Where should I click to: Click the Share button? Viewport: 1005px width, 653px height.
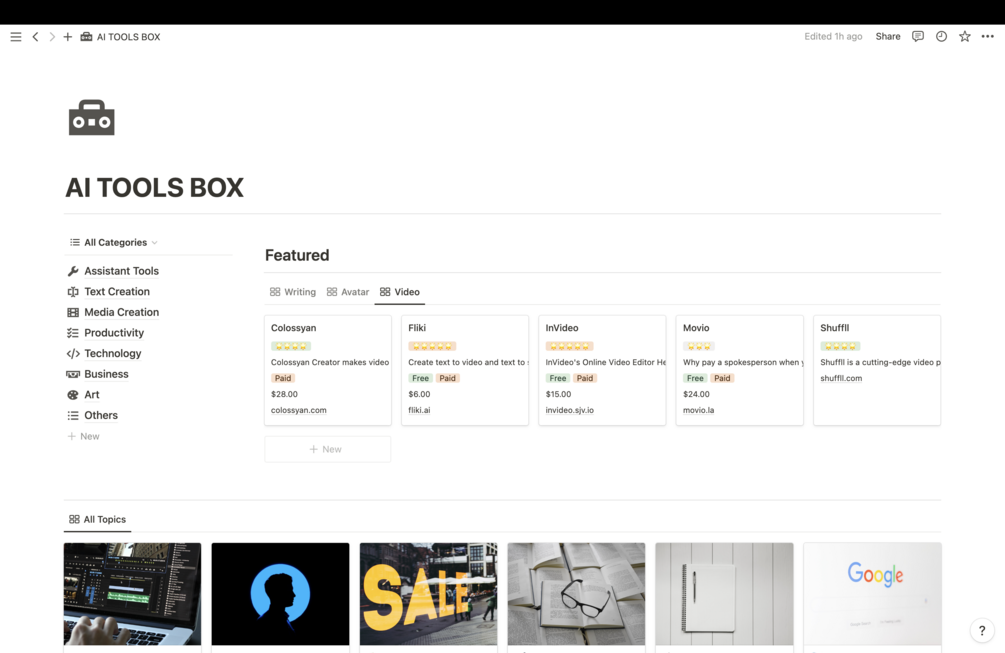pyautogui.click(x=888, y=37)
